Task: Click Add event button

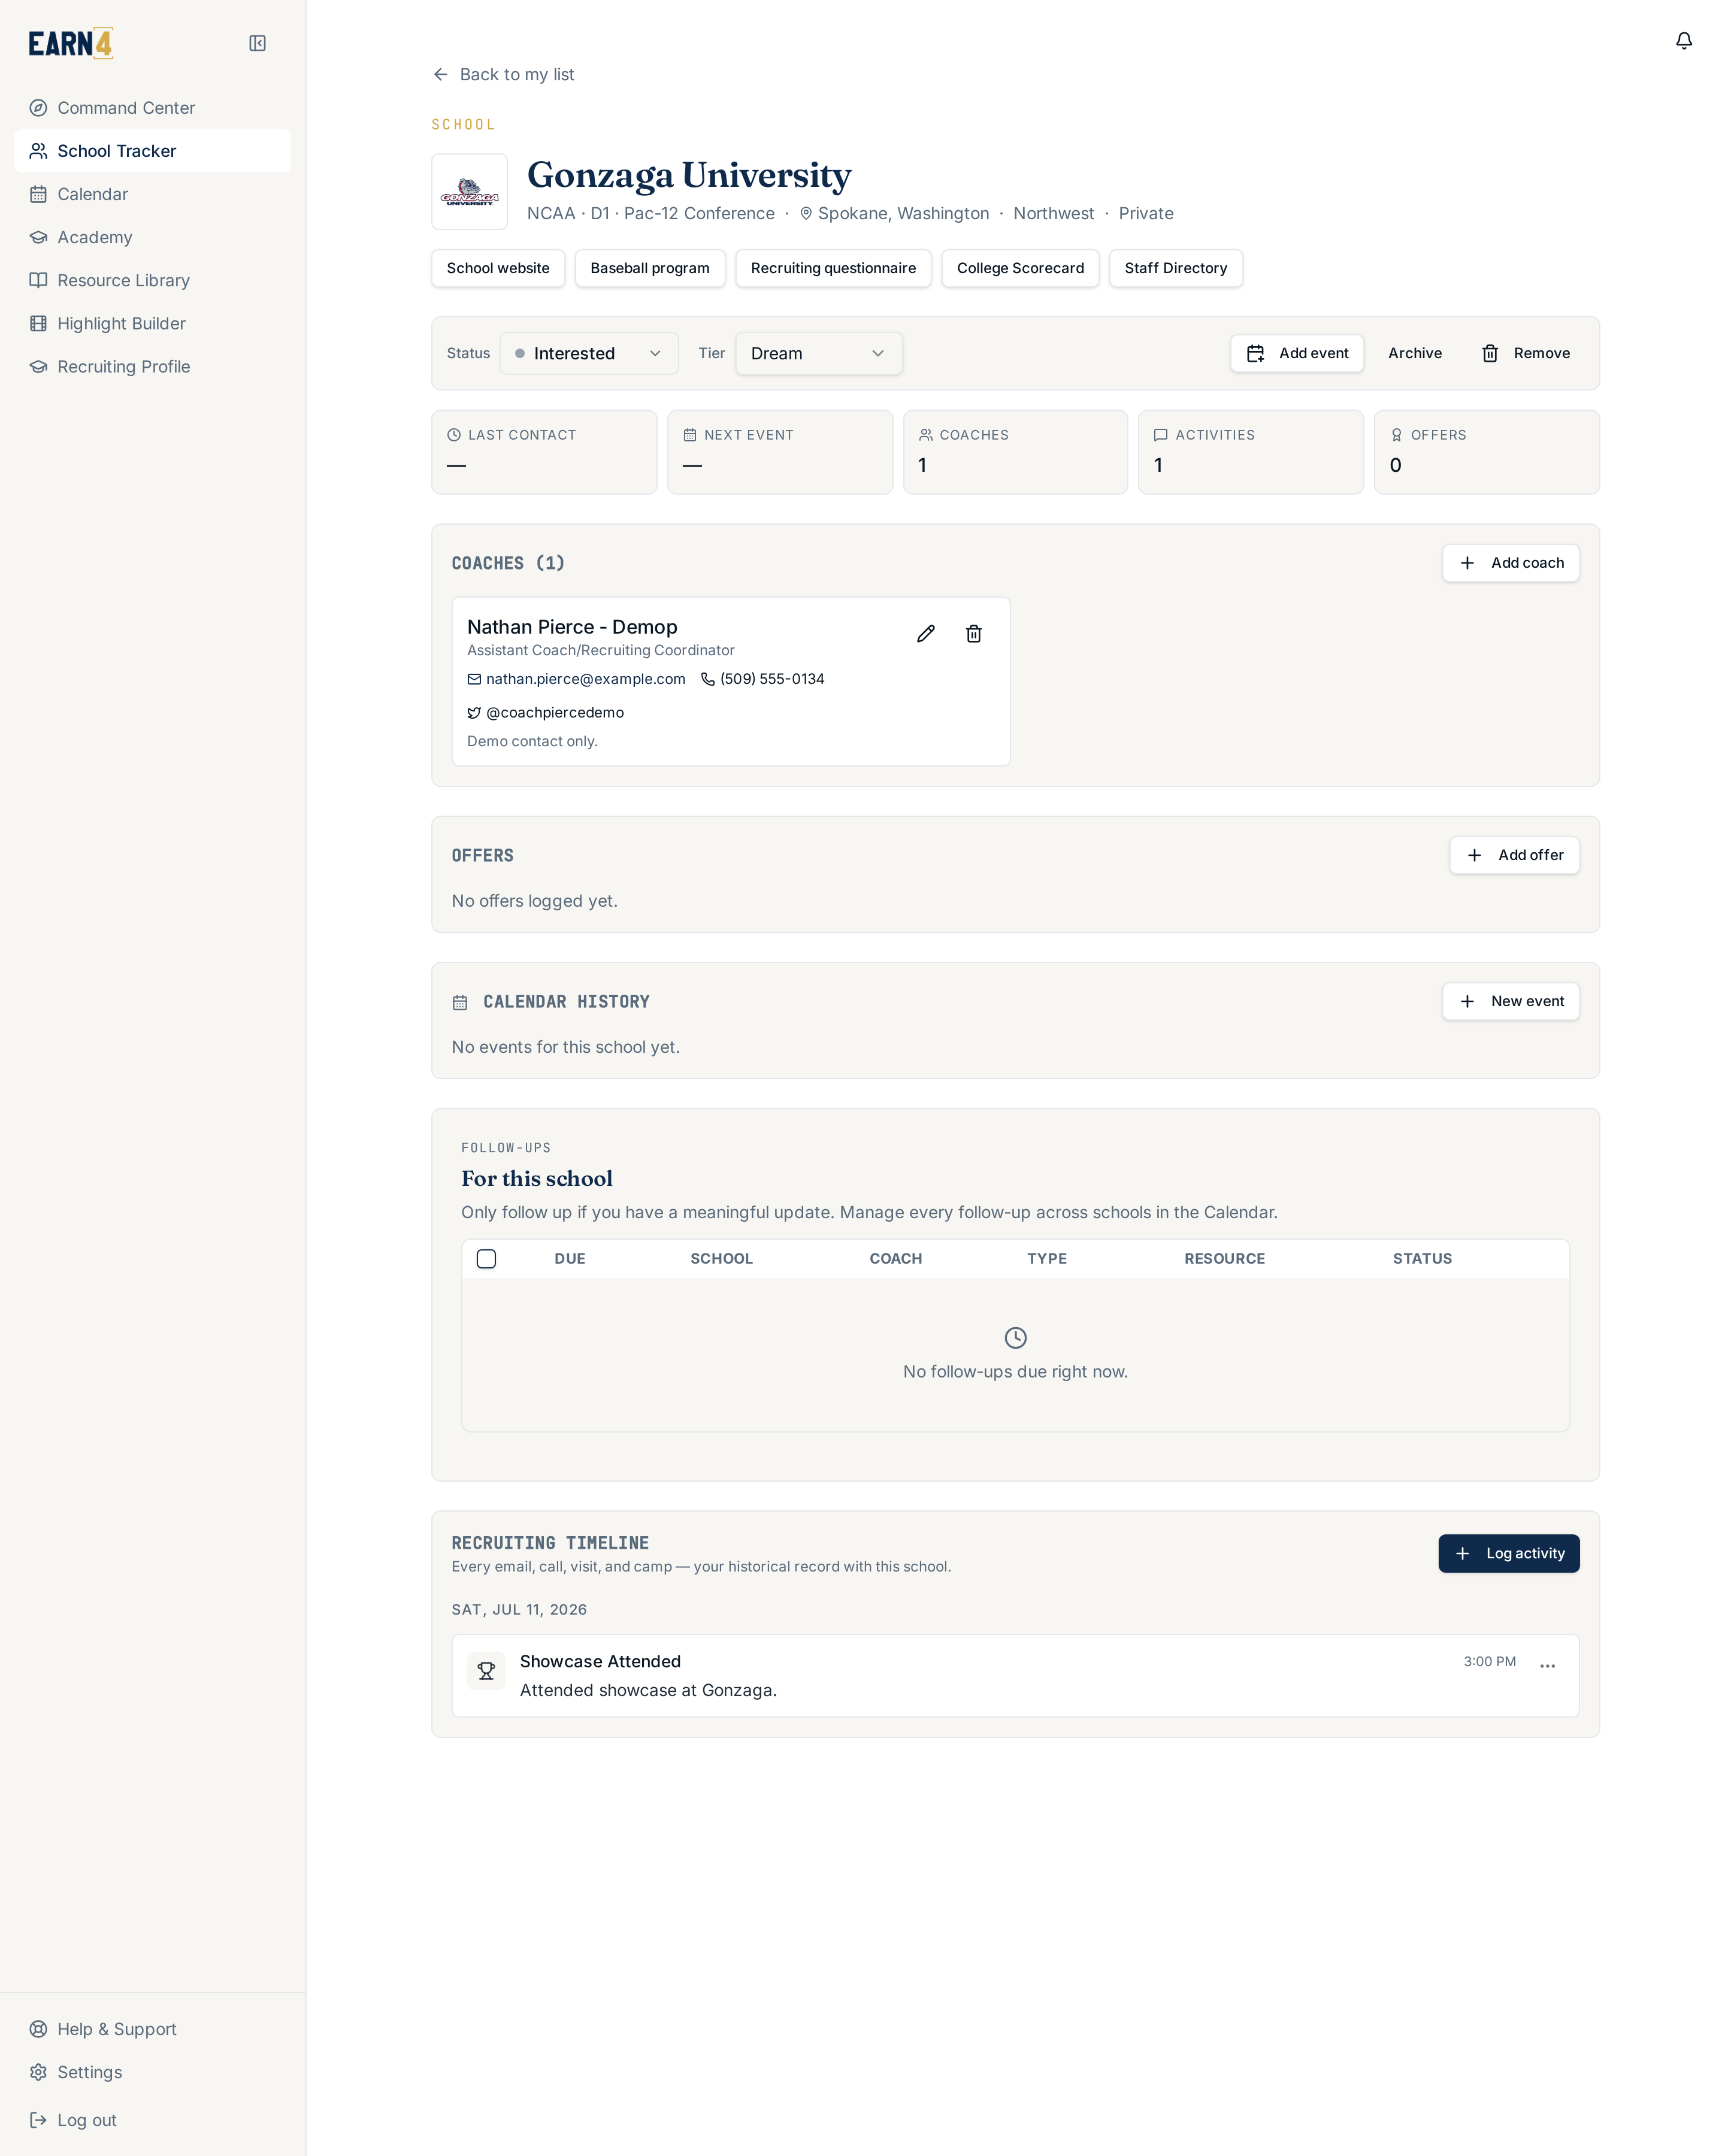Action: click(x=1296, y=353)
